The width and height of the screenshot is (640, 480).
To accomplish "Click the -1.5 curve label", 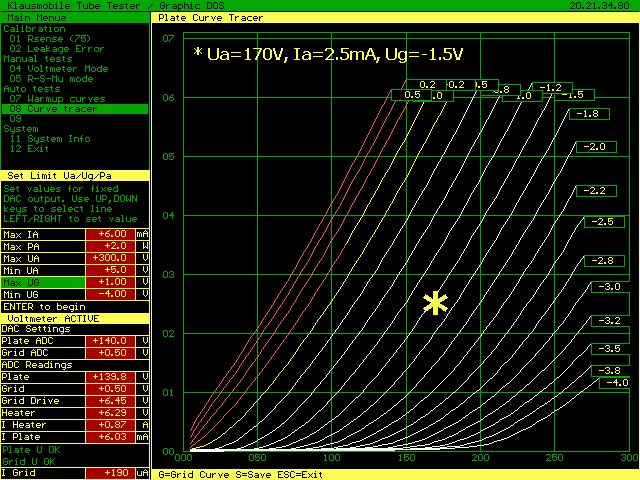I will click(x=576, y=95).
